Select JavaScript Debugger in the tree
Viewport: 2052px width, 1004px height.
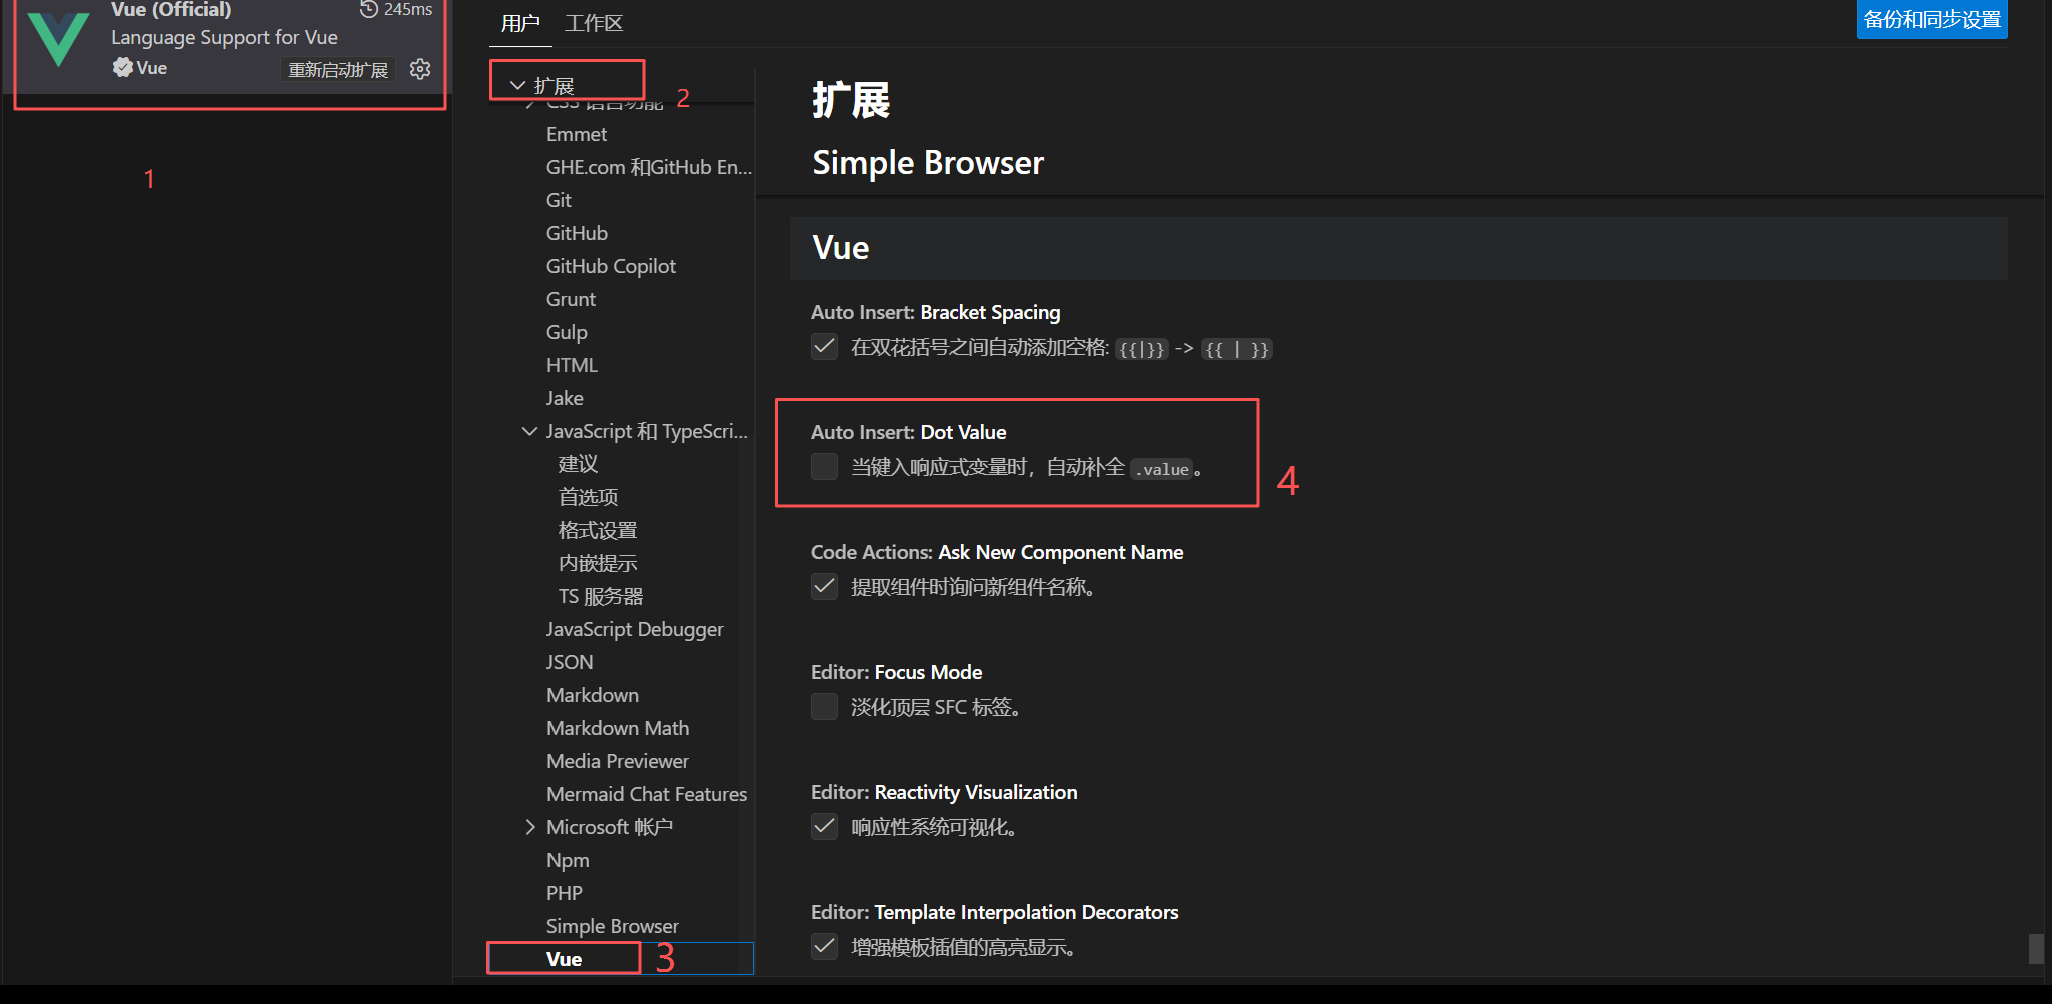click(x=634, y=629)
